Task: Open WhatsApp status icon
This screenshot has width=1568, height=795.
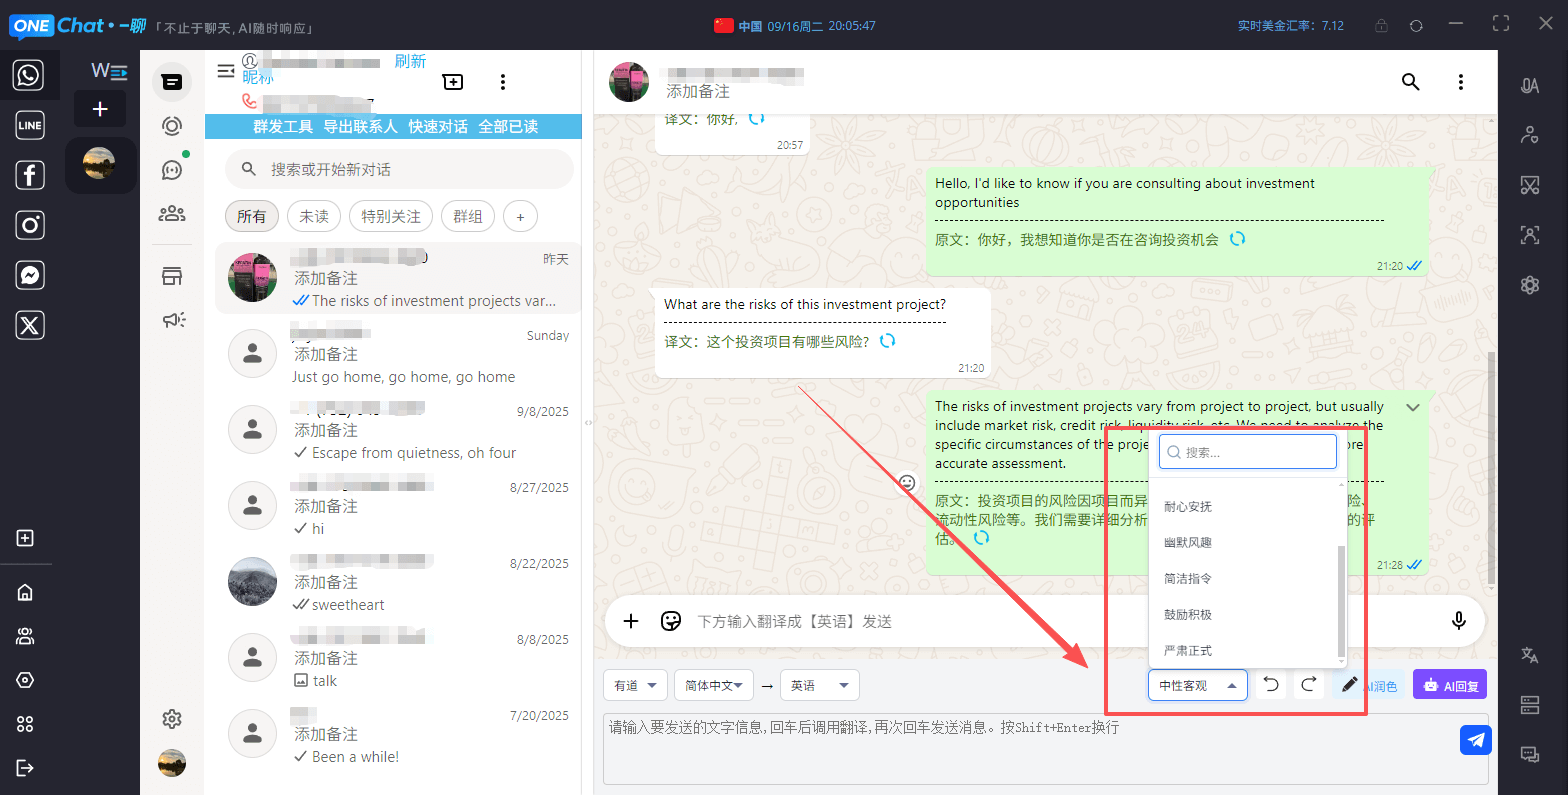Action: pyautogui.click(x=172, y=126)
